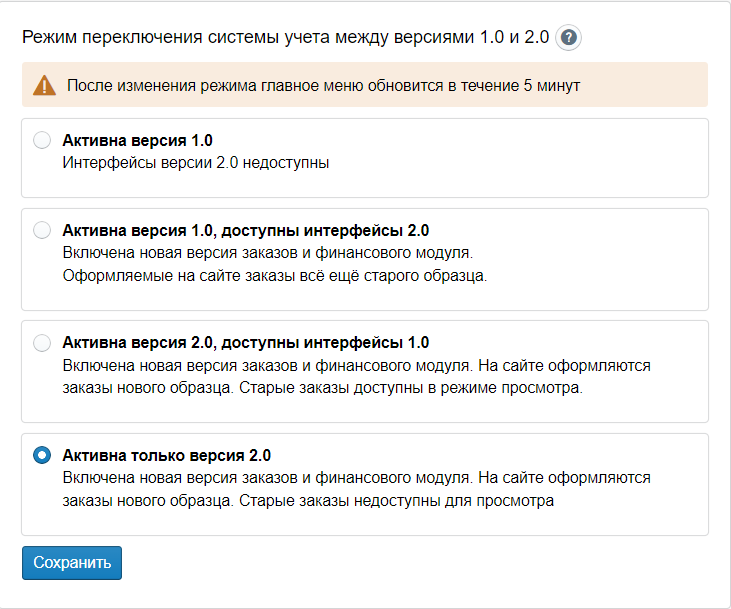Viewport: 731px width, 609px height.
Task: Click the first line of second option's description
Action: tap(266, 253)
